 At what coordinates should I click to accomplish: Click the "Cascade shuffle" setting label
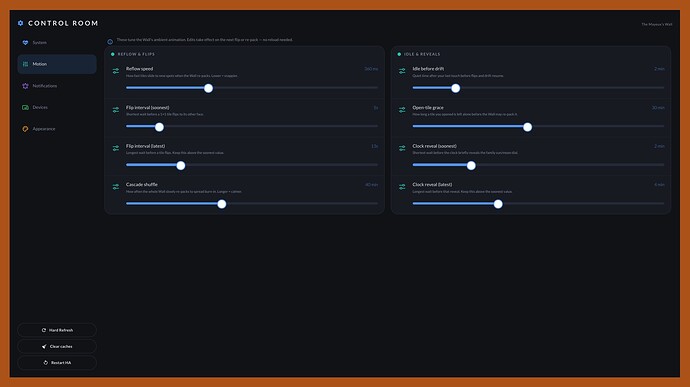pos(142,184)
